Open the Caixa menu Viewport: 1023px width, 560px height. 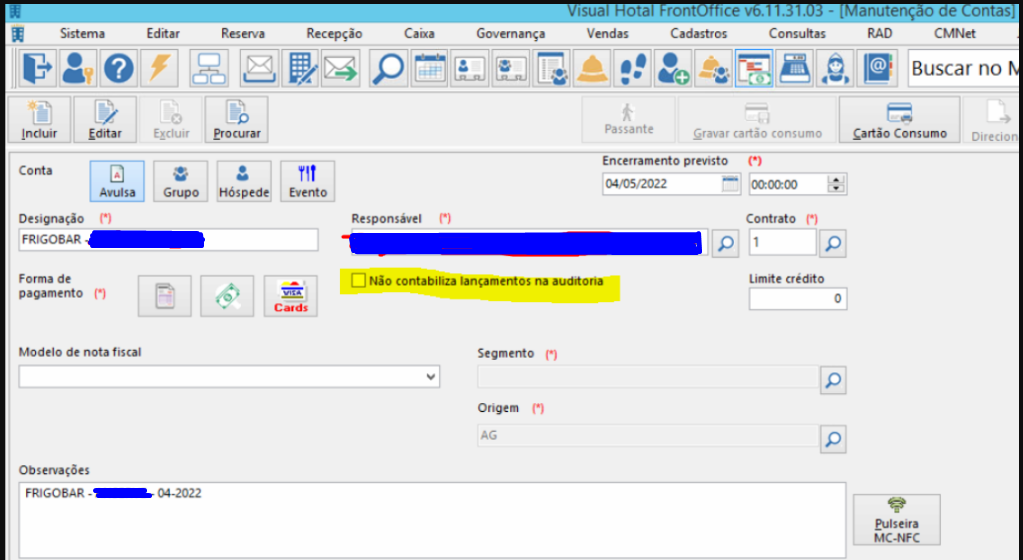pyautogui.click(x=419, y=33)
